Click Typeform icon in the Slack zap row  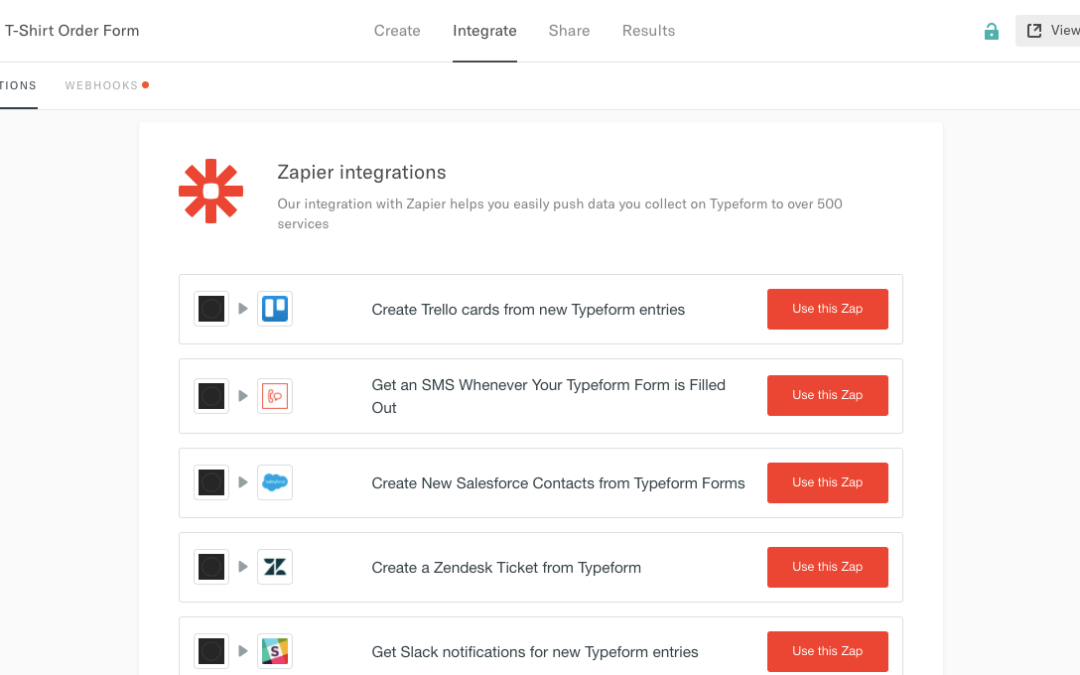point(211,651)
